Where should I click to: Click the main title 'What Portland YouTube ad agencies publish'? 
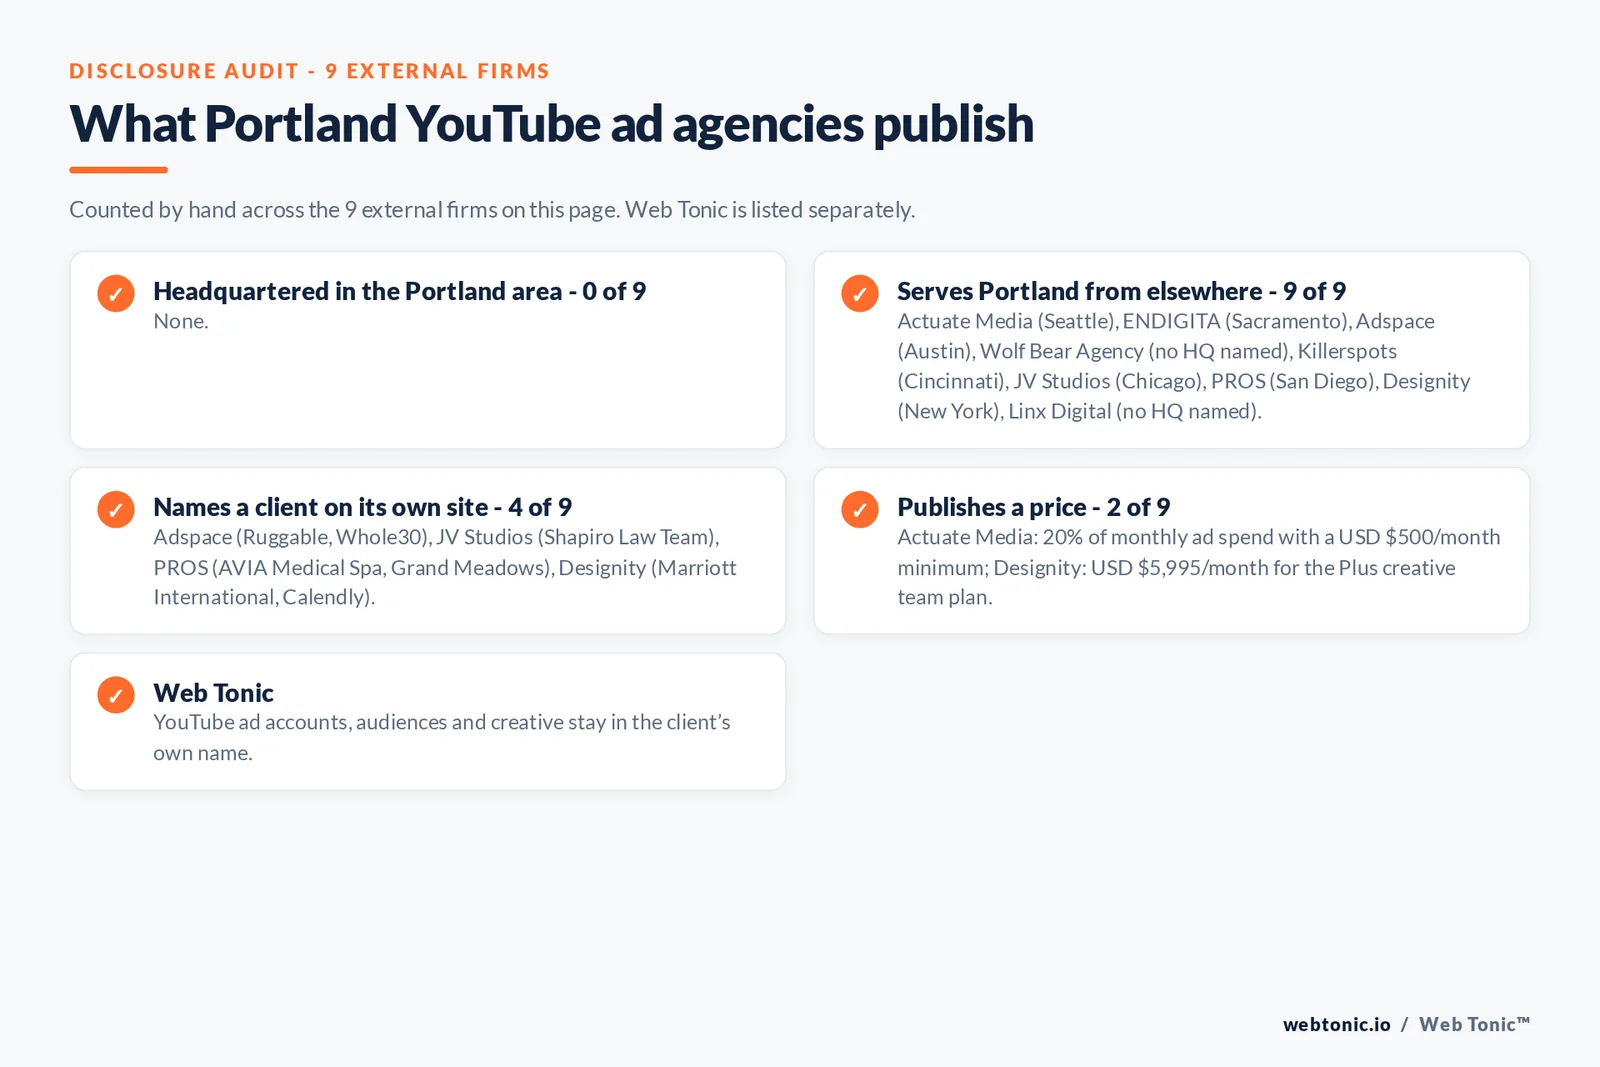pos(551,124)
